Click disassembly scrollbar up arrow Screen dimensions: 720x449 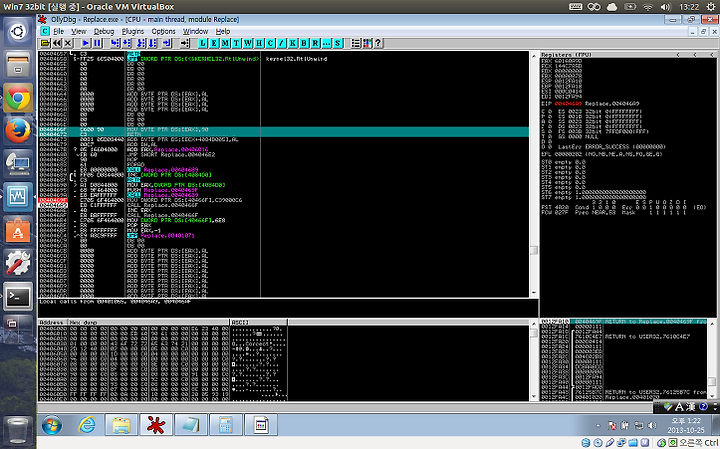(x=534, y=56)
